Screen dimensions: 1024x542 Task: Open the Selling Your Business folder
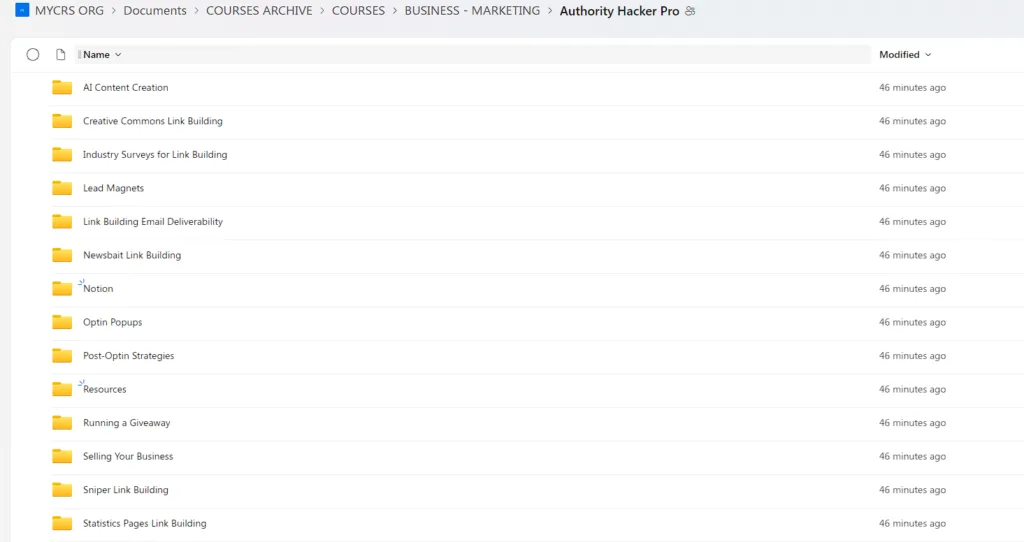point(128,456)
